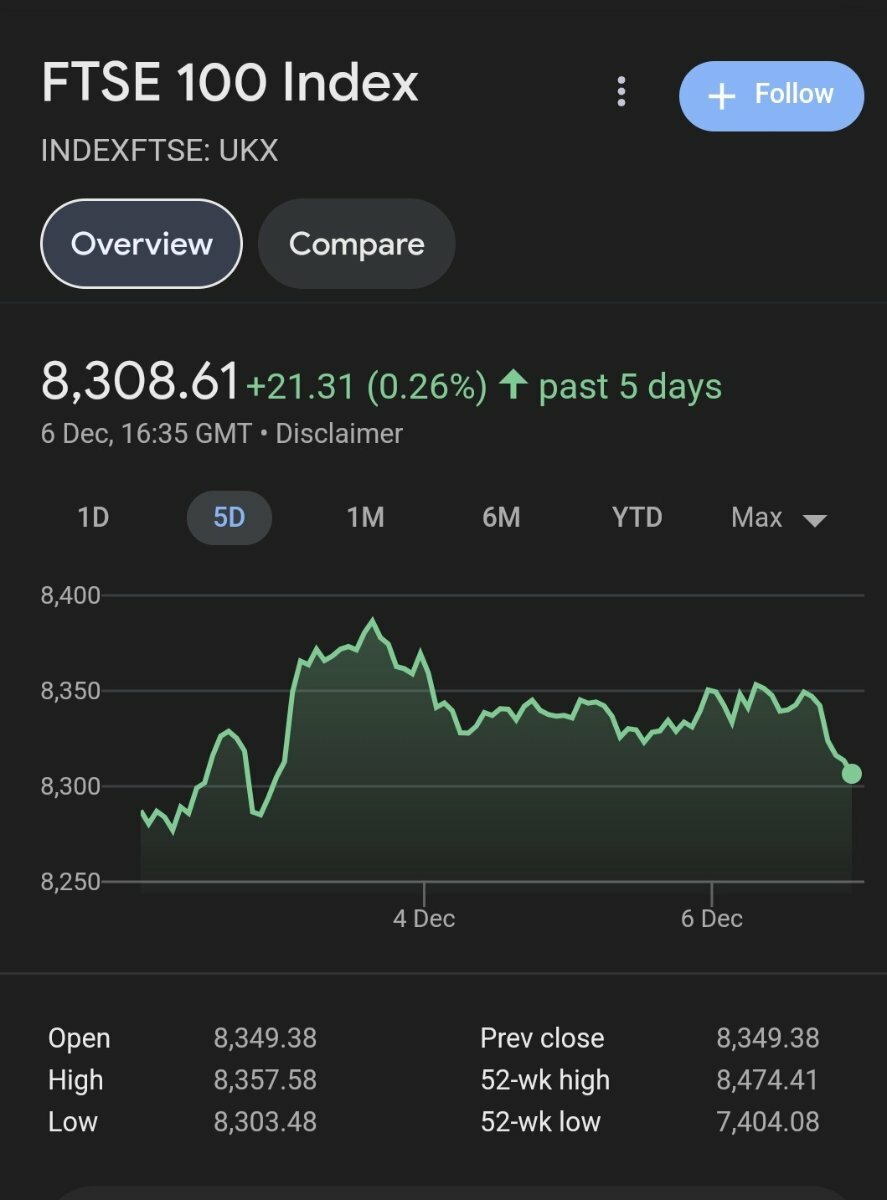Click the 4 Dec axis marker
The image size is (887, 1200).
pyautogui.click(x=424, y=918)
